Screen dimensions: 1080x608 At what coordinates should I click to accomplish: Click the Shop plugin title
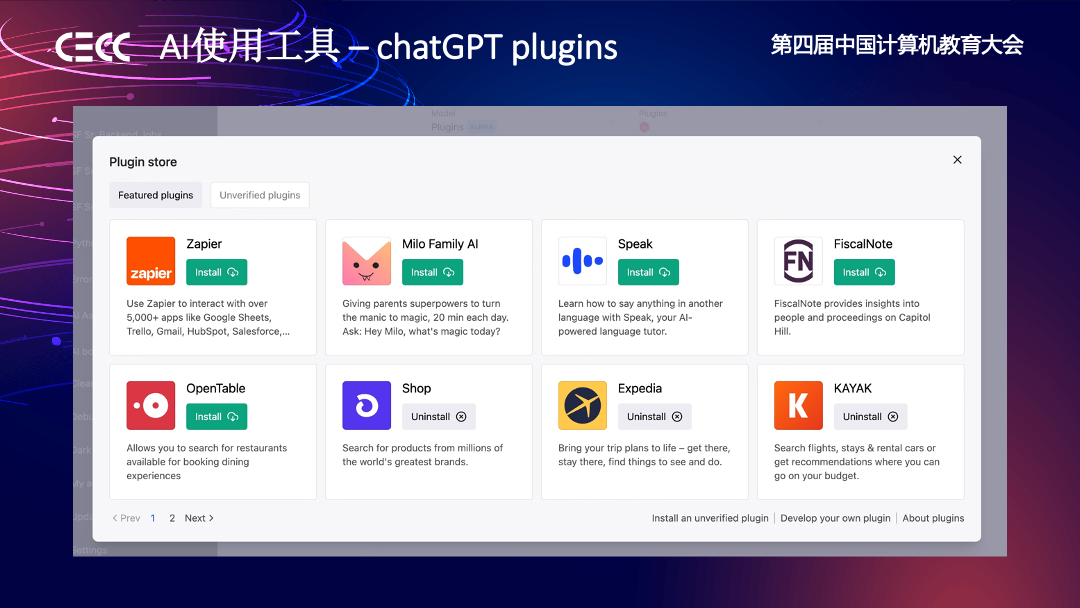point(417,388)
